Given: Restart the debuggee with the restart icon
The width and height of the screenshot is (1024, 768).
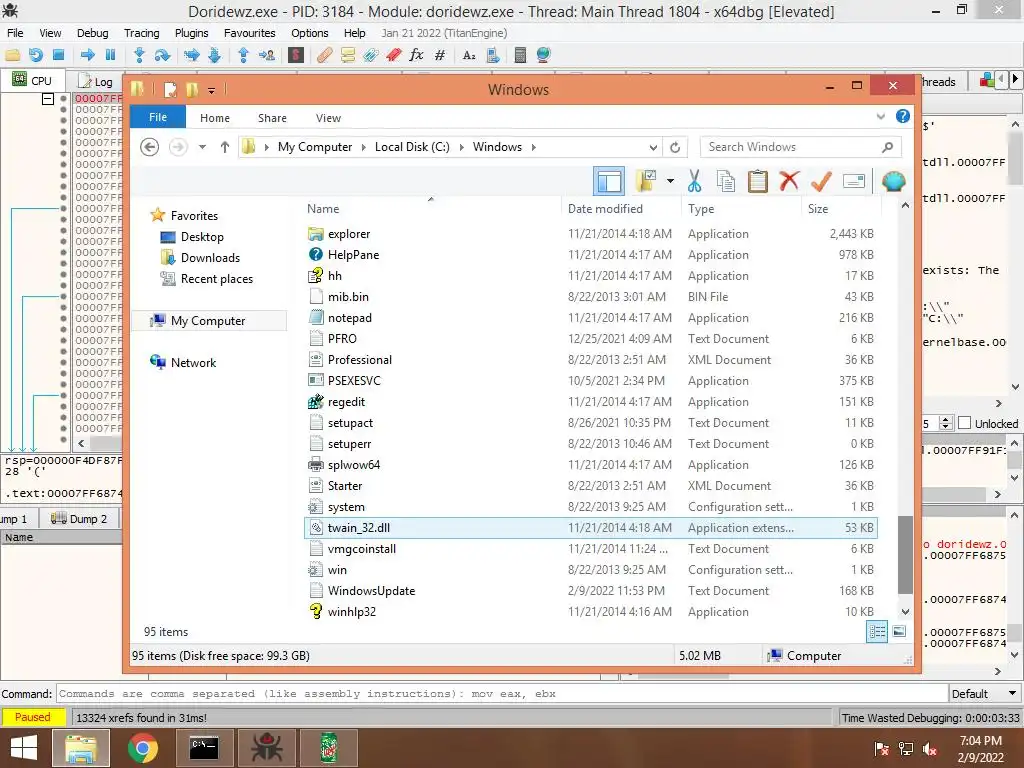Looking at the screenshot, I should point(36,56).
